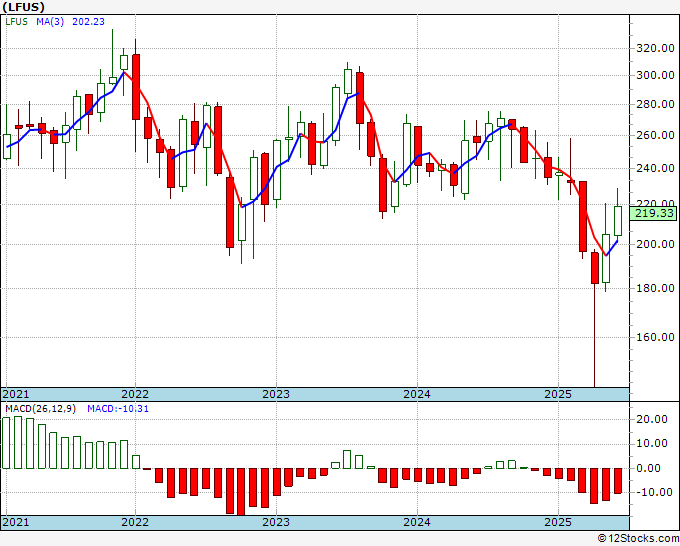680x546 pixels.
Task: Select the green LFUS legend label
Action: point(16,22)
